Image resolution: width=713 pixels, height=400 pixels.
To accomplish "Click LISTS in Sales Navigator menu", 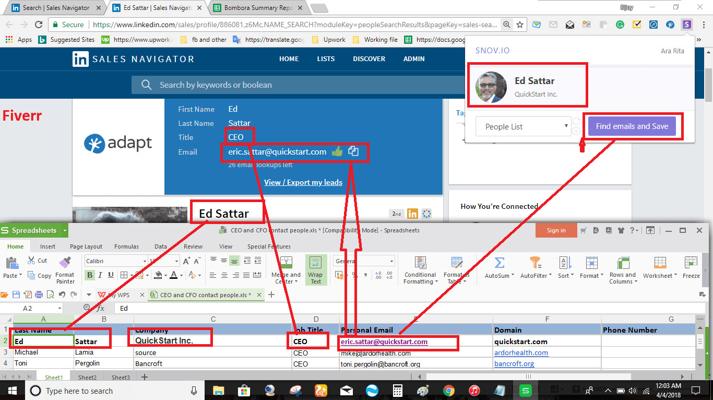I will [x=326, y=59].
